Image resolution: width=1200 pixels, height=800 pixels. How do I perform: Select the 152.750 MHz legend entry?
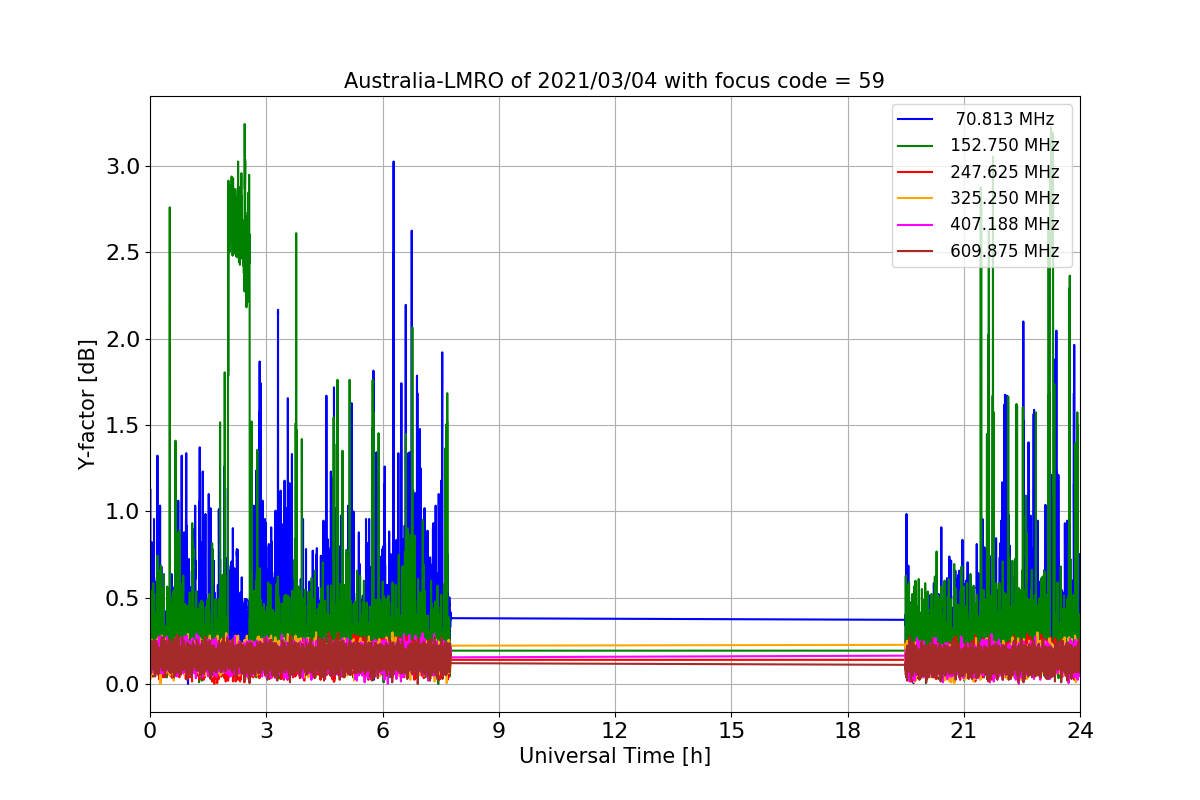[x=980, y=145]
